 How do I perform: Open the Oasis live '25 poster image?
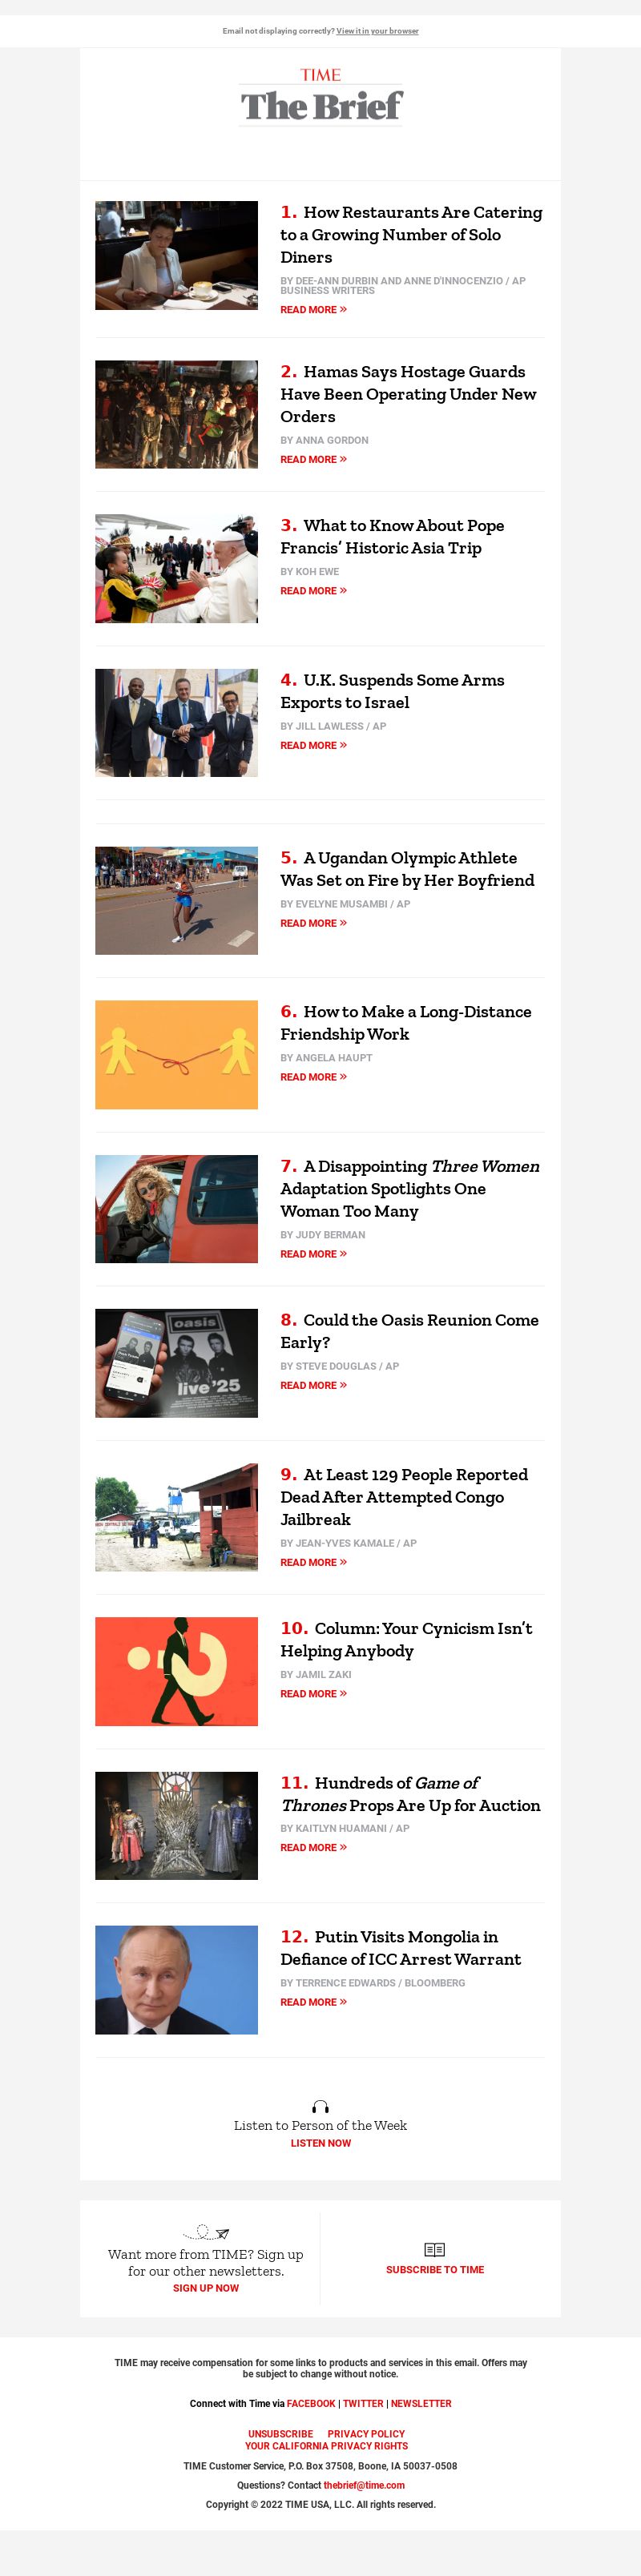[x=176, y=1363]
